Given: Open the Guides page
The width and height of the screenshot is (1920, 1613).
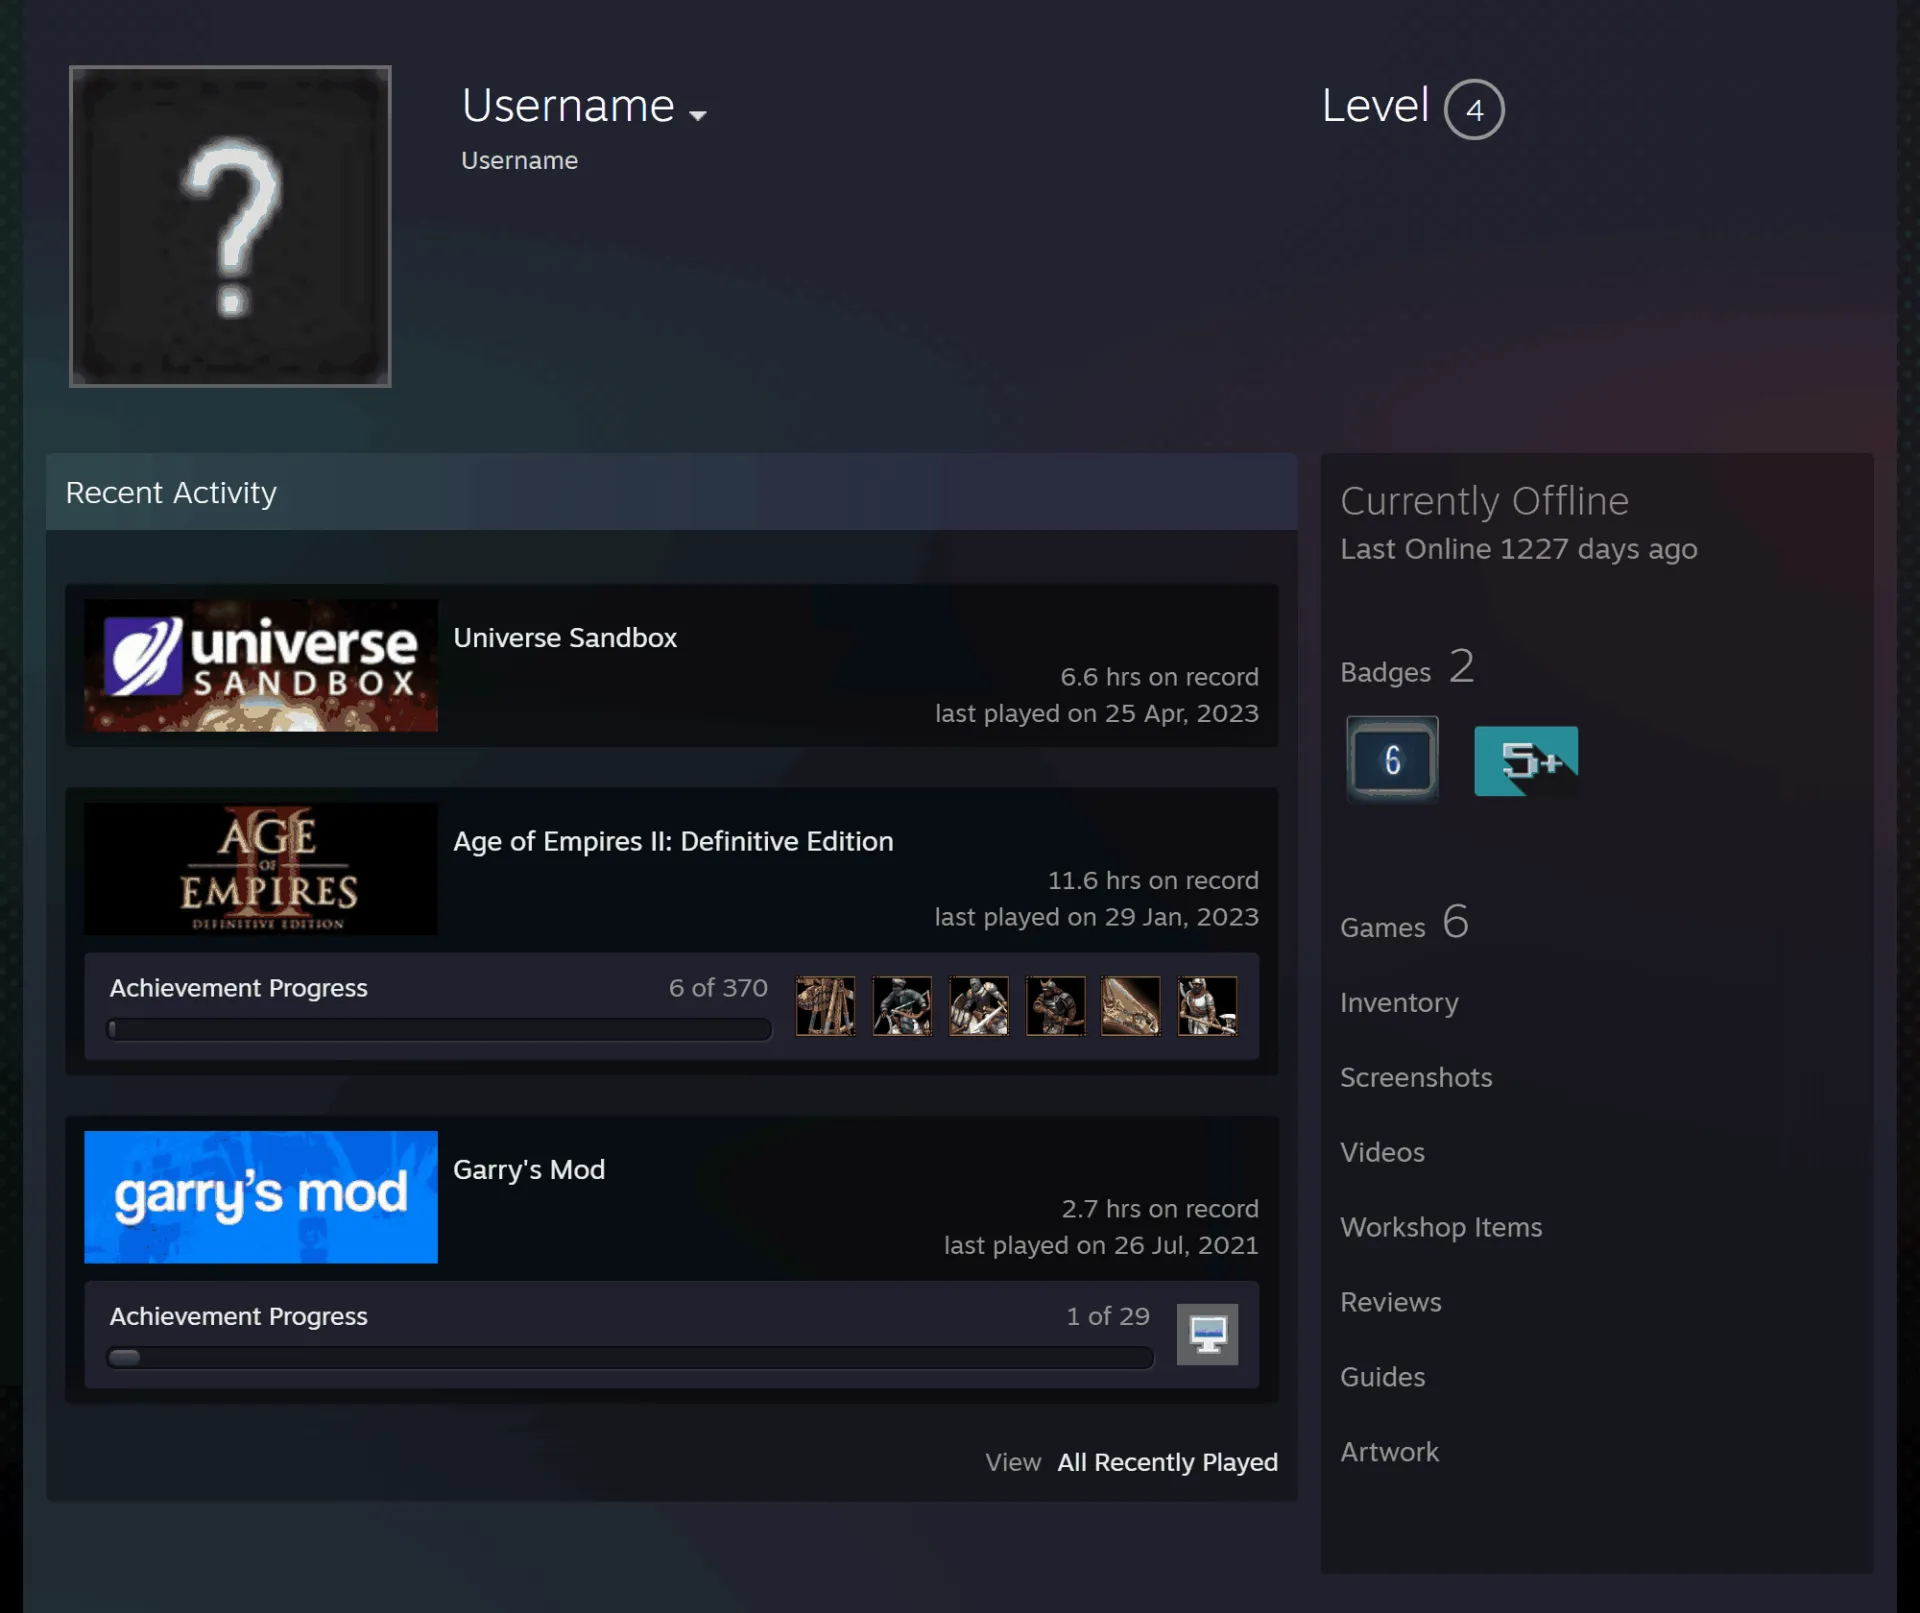Looking at the screenshot, I should [x=1382, y=1377].
